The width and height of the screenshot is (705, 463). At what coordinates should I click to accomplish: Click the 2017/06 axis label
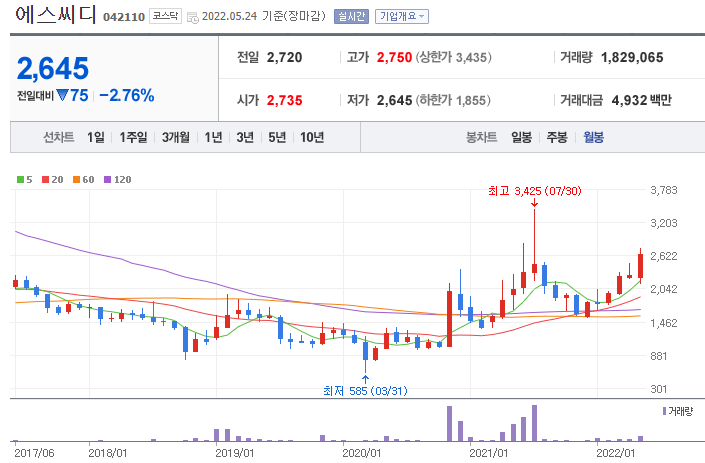(x=34, y=453)
